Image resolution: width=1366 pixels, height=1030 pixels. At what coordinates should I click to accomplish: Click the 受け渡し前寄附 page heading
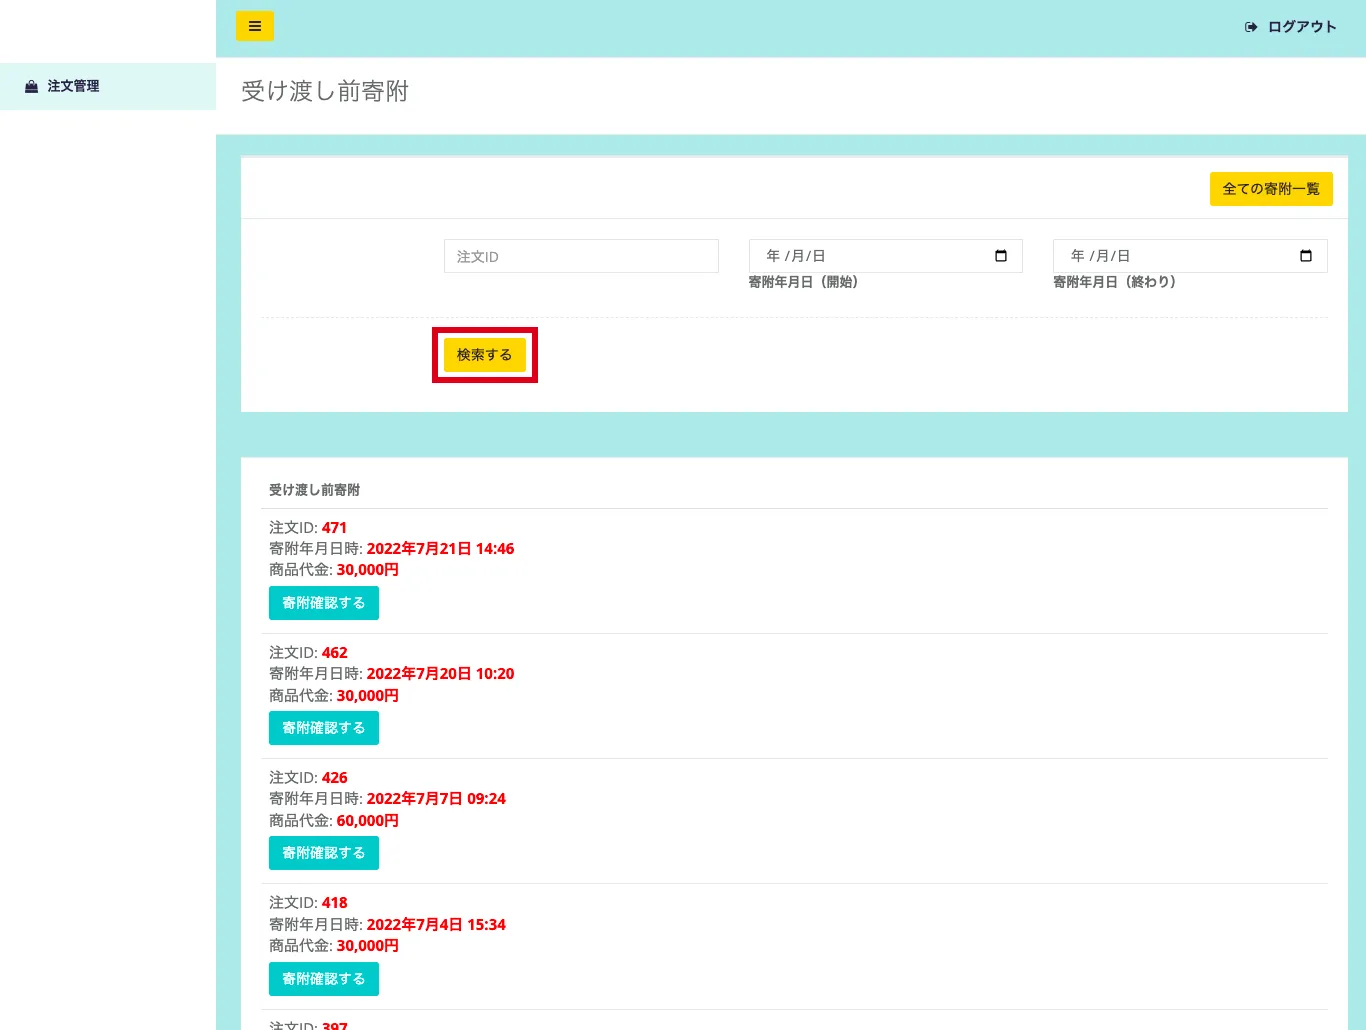(x=325, y=92)
